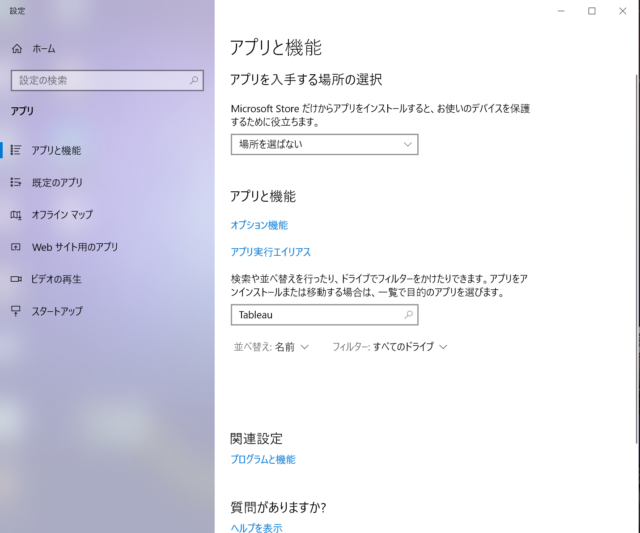
Task: Minimize the settings window
Action: (561, 11)
